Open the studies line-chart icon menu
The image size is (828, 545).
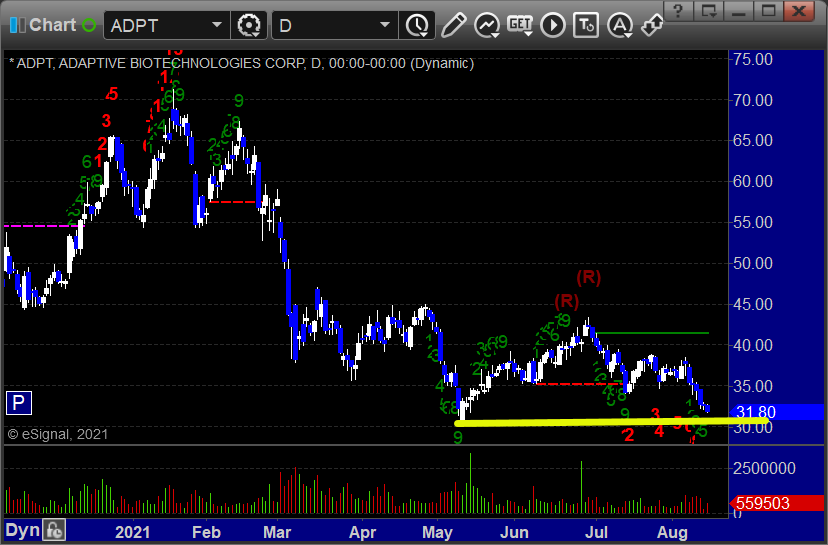(487, 25)
